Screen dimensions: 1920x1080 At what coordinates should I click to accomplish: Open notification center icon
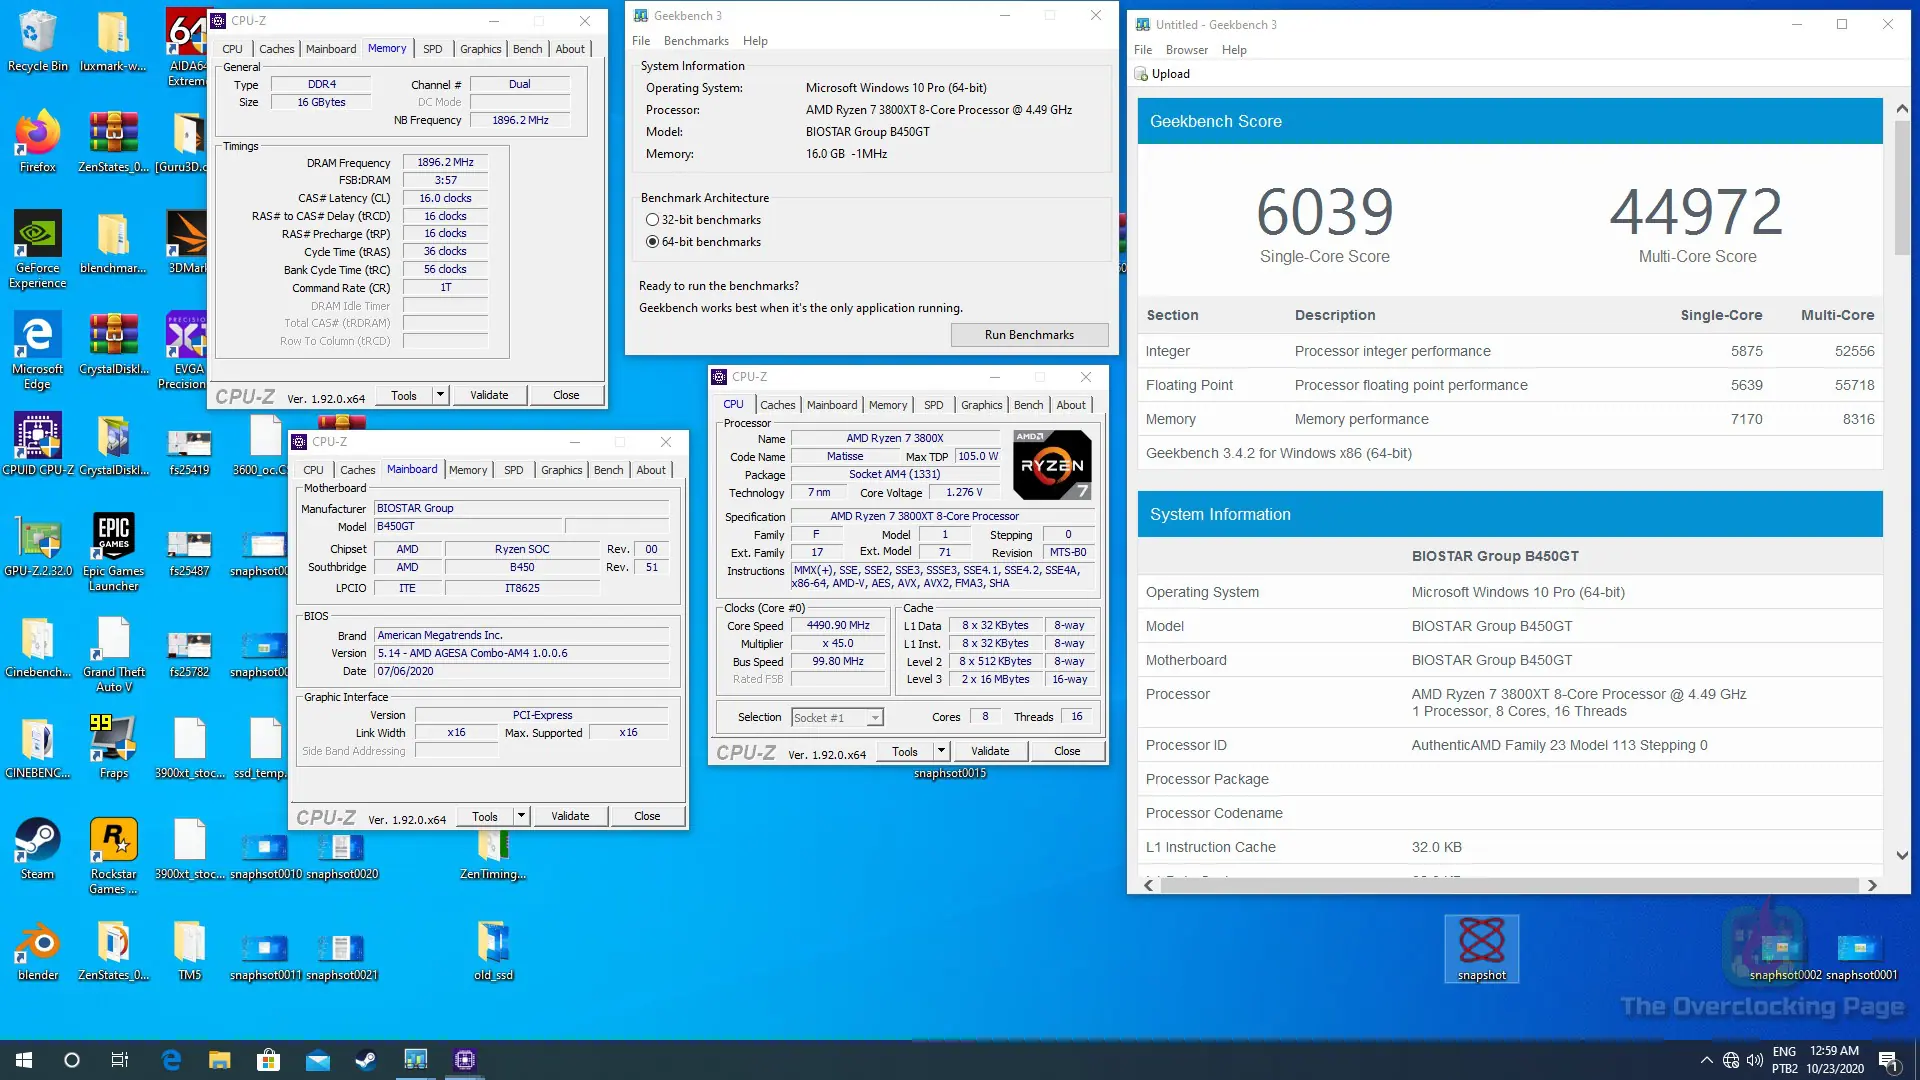[1888, 1060]
